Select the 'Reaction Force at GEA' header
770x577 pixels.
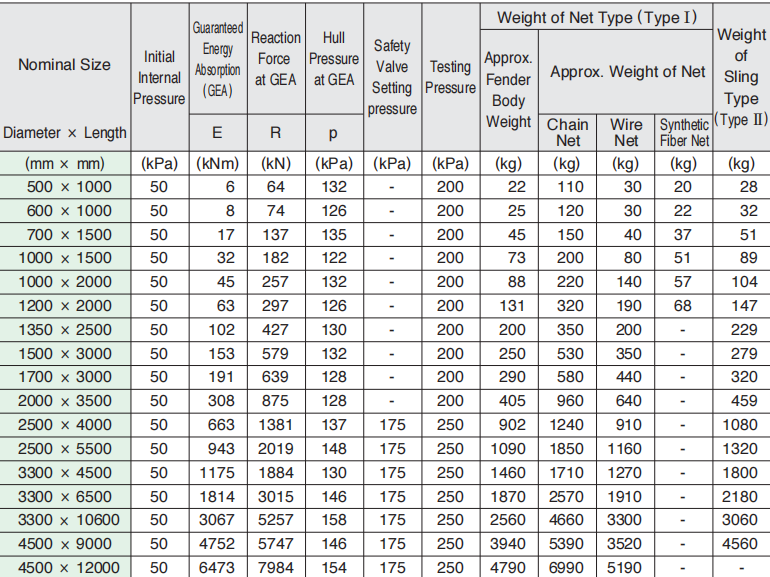275,59
